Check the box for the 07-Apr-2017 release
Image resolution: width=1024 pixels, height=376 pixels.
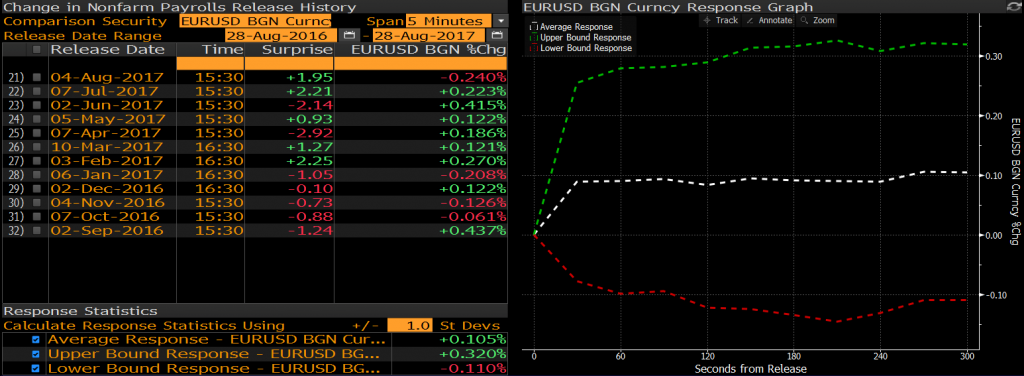(x=37, y=133)
